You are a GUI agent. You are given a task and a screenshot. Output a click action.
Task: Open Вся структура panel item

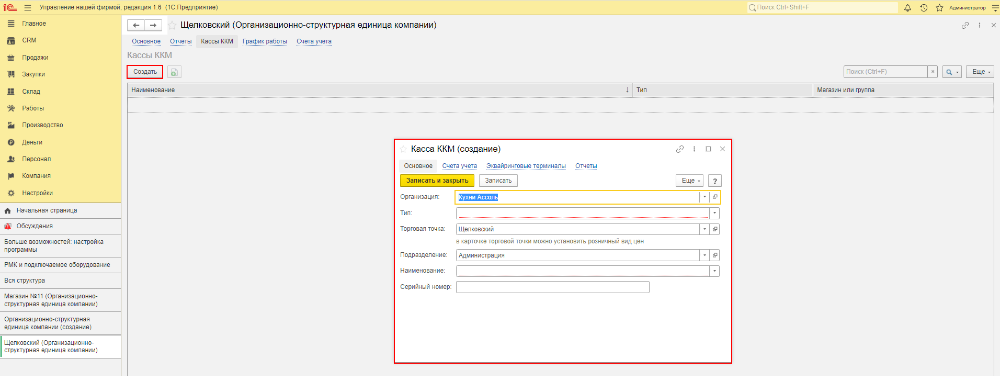pos(61,280)
